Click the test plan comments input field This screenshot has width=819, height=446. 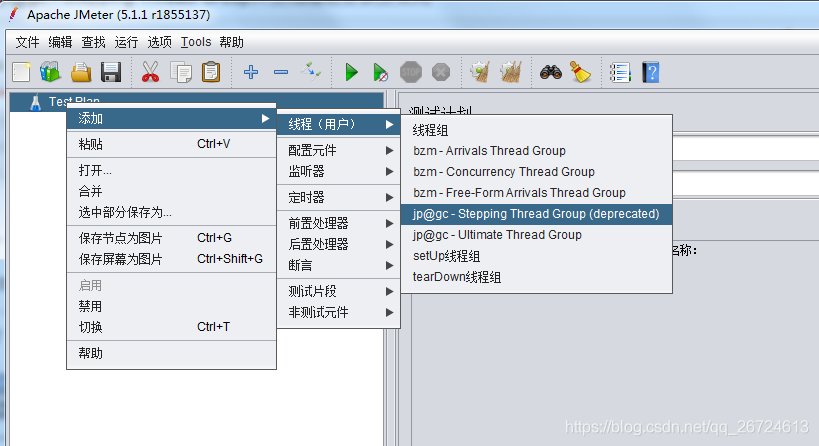[746, 183]
